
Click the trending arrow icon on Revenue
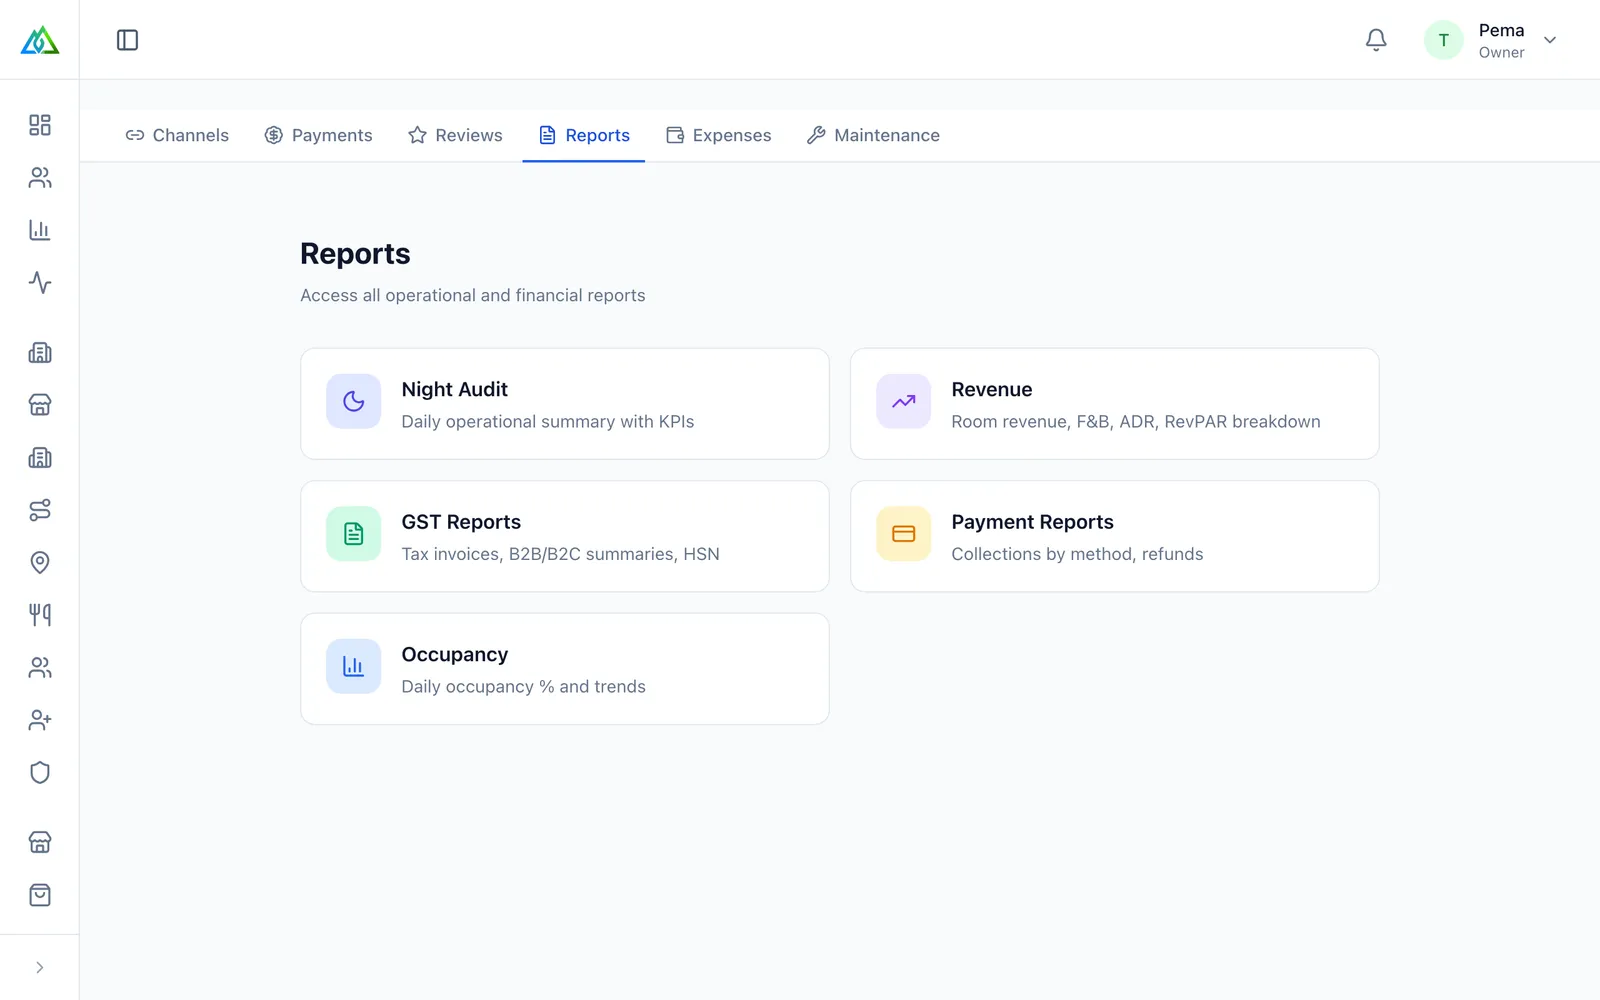(x=903, y=401)
